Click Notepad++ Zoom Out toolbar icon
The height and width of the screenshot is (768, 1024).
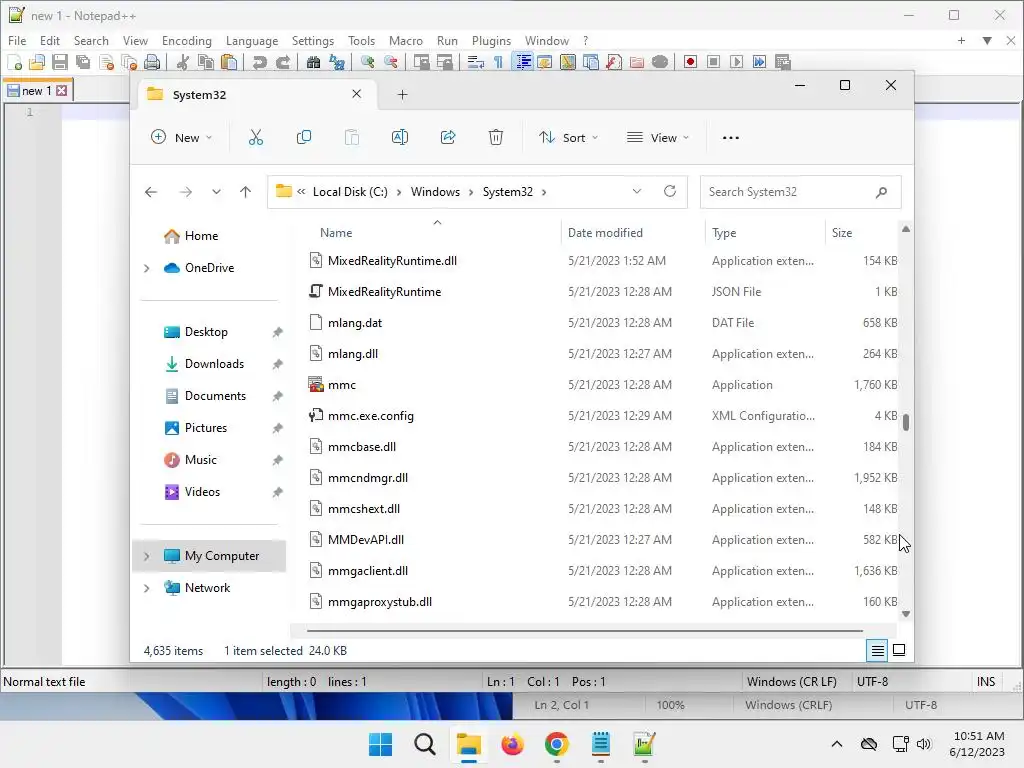(391, 62)
